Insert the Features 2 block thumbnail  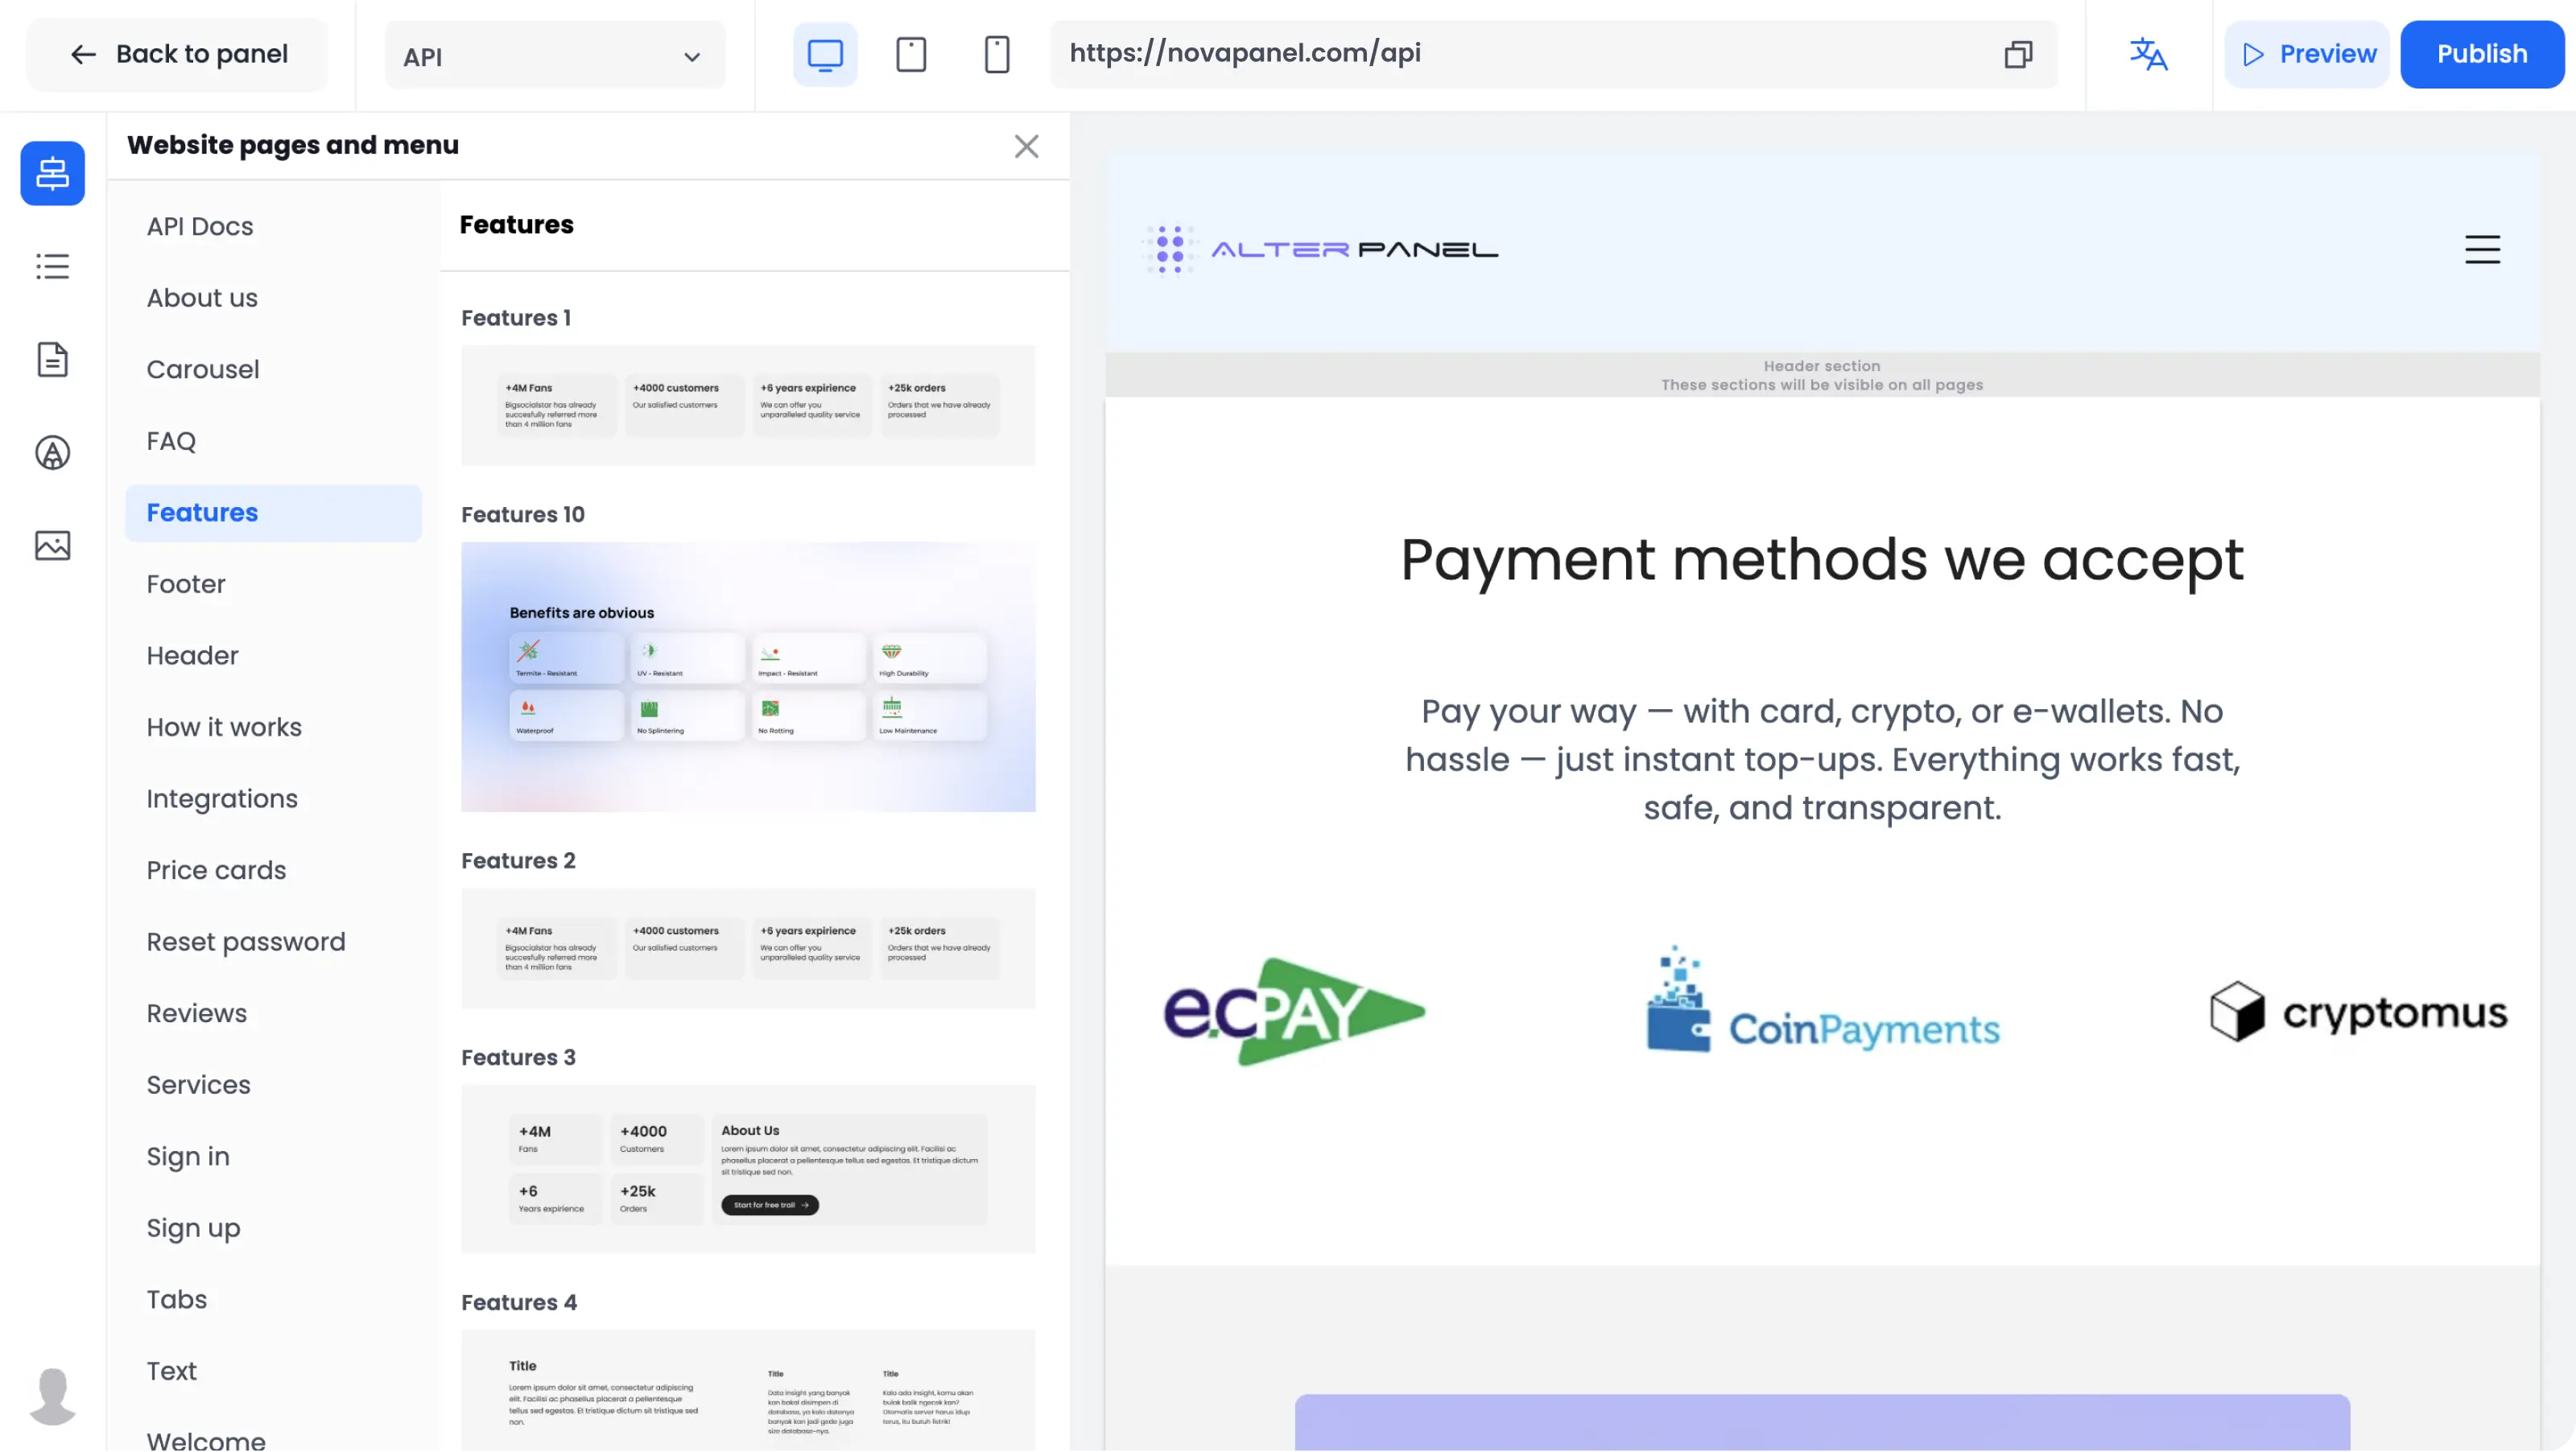click(748, 949)
